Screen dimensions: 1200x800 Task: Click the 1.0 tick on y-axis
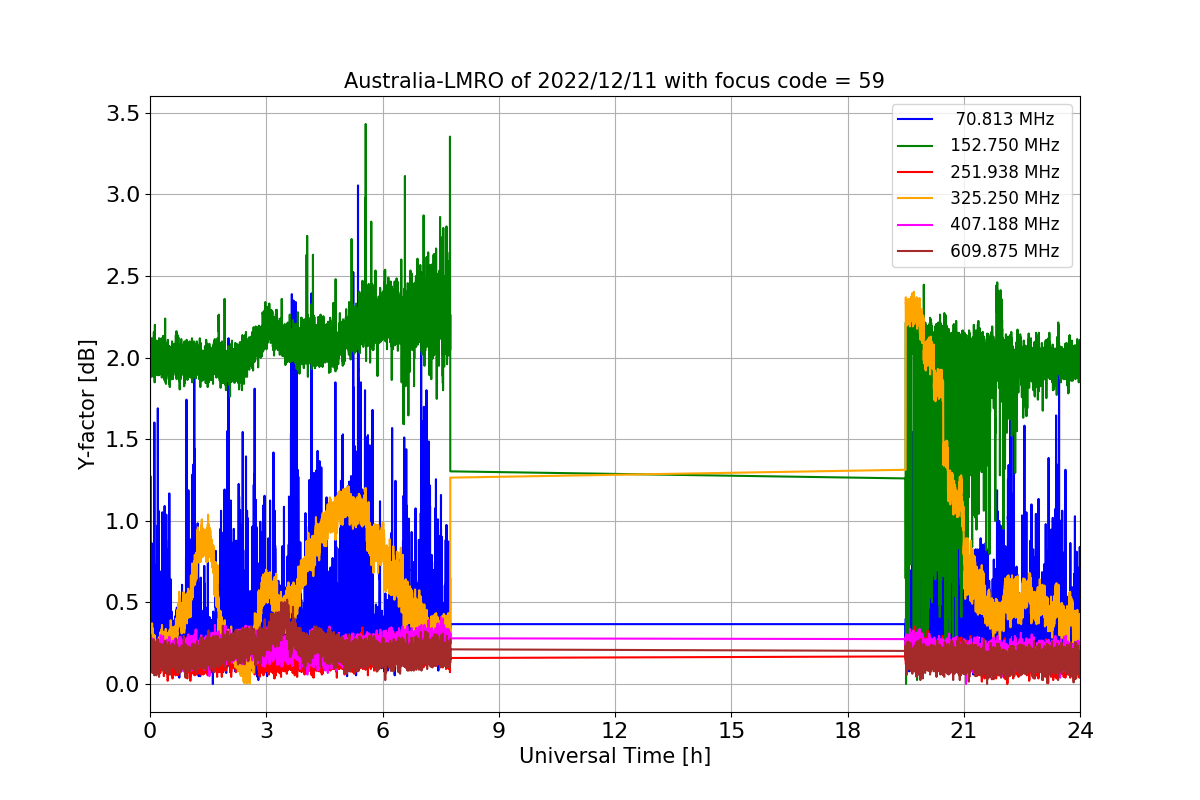click(x=121, y=521)
